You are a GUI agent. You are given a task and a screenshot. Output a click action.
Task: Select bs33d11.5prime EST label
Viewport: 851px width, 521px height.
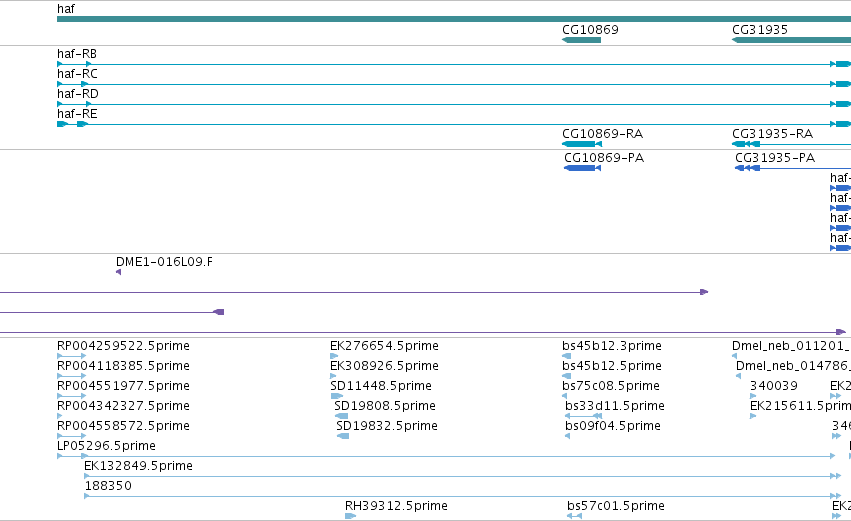point(614,406)
